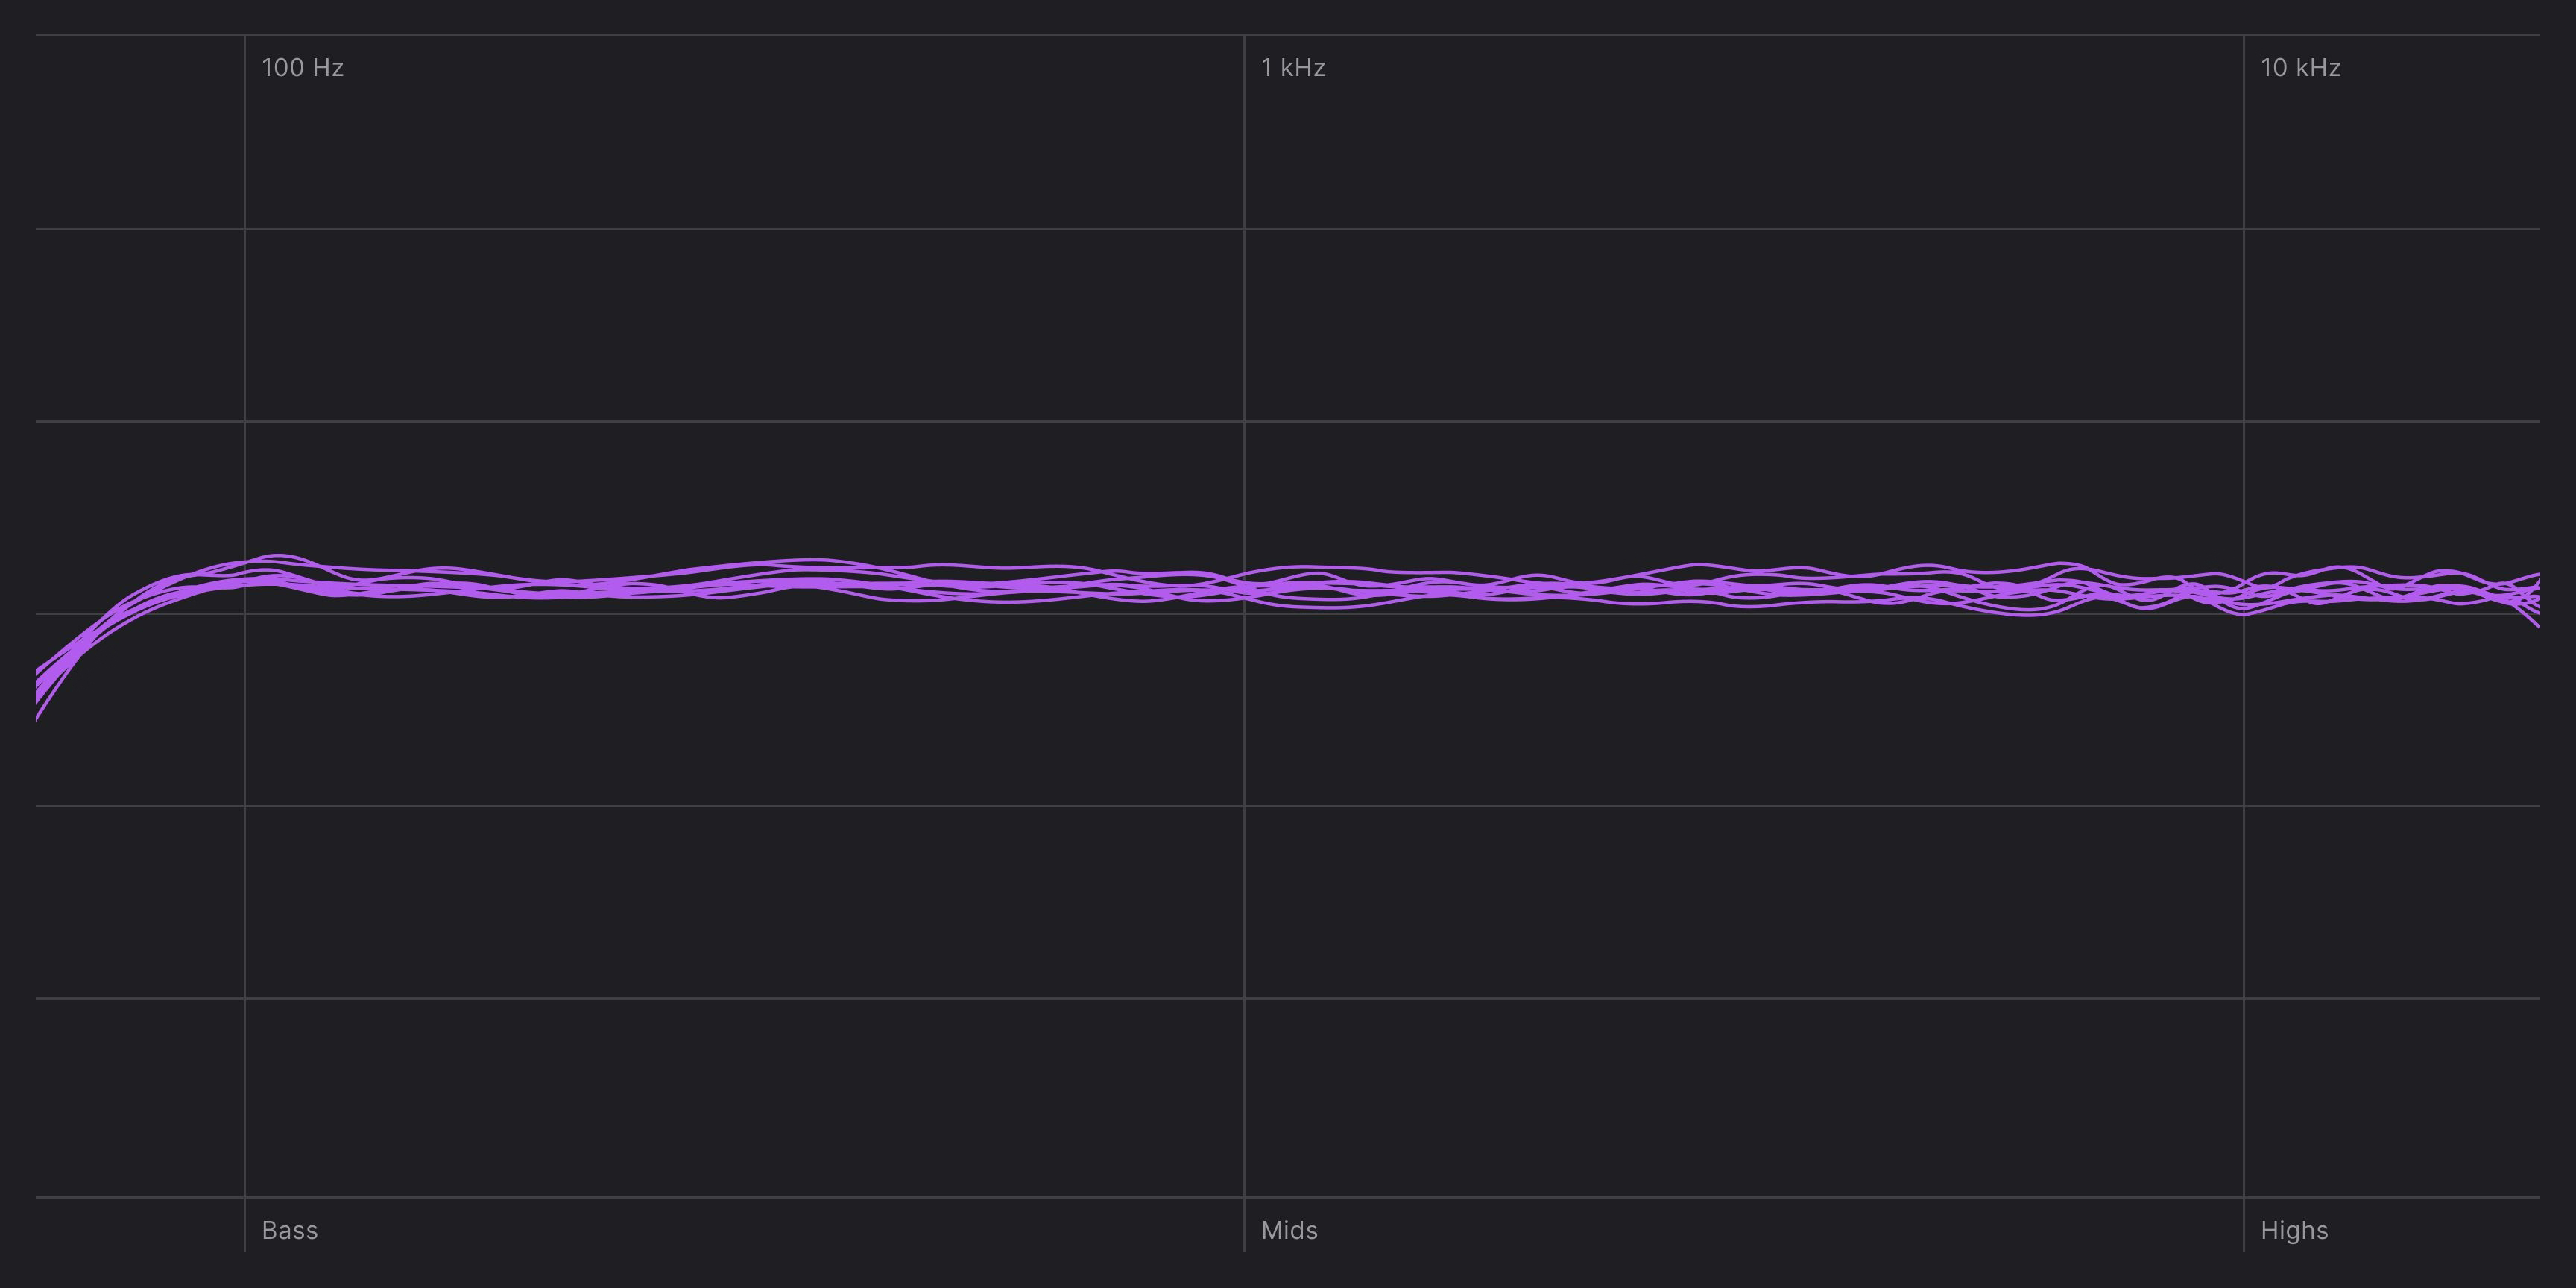This screenshot has height=1288, width=2576.
Task: Select the Bass band label
Action: click(x=289, y=1230)
